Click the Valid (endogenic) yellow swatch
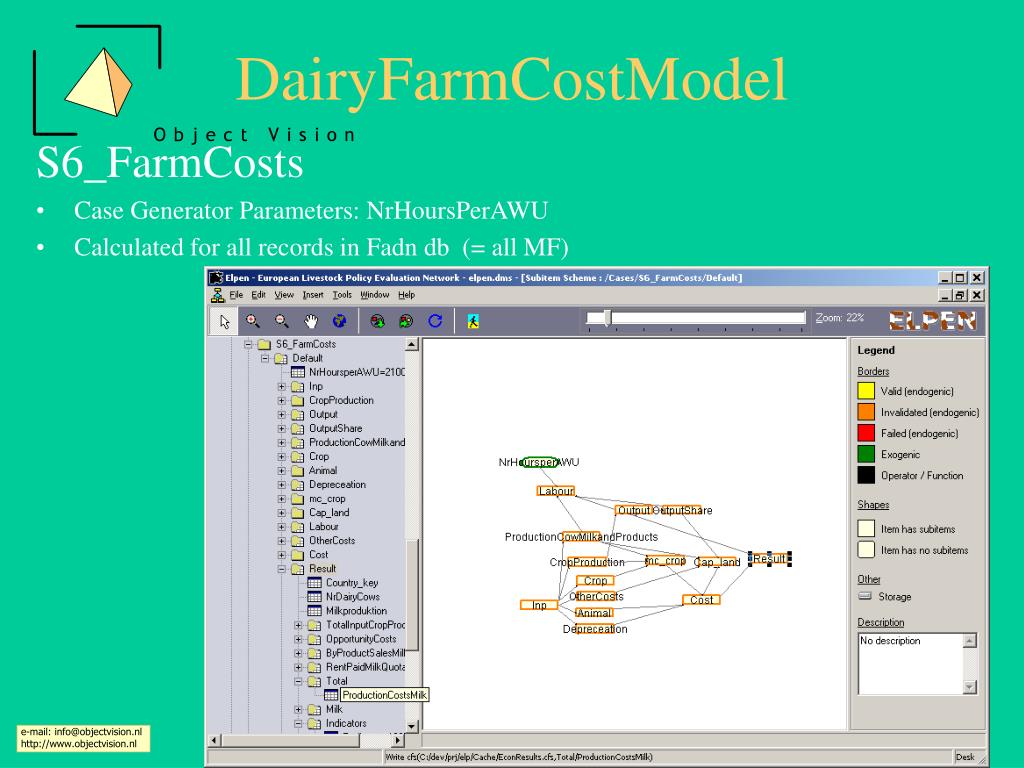Screen dimensions: 1024x768 click(x=866, y=391)
